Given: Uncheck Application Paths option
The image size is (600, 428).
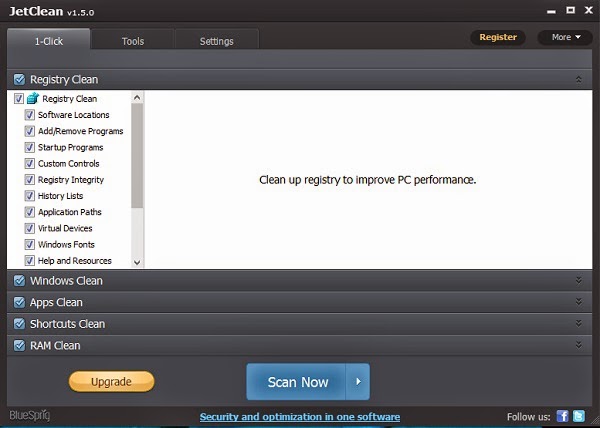Looking at the screenshot, I should coord(29,212).
